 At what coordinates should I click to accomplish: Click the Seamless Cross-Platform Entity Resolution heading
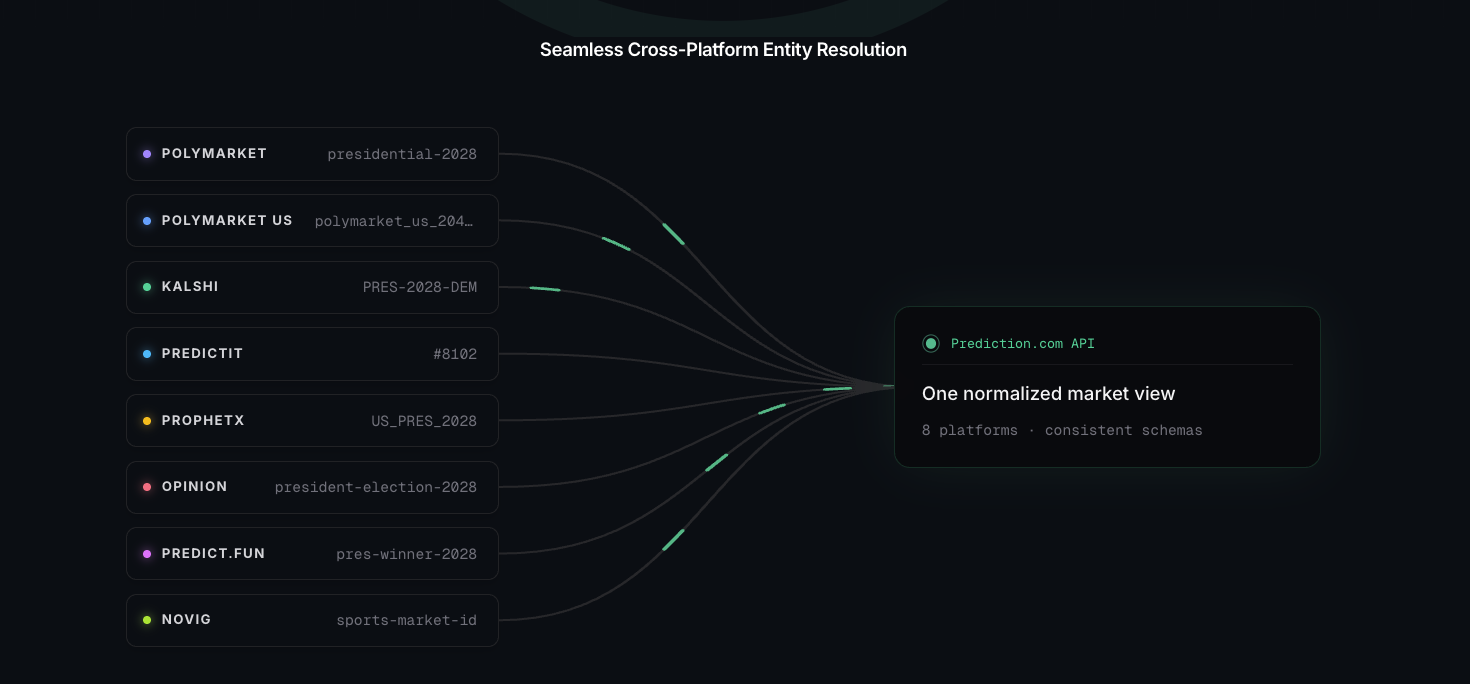723,50
